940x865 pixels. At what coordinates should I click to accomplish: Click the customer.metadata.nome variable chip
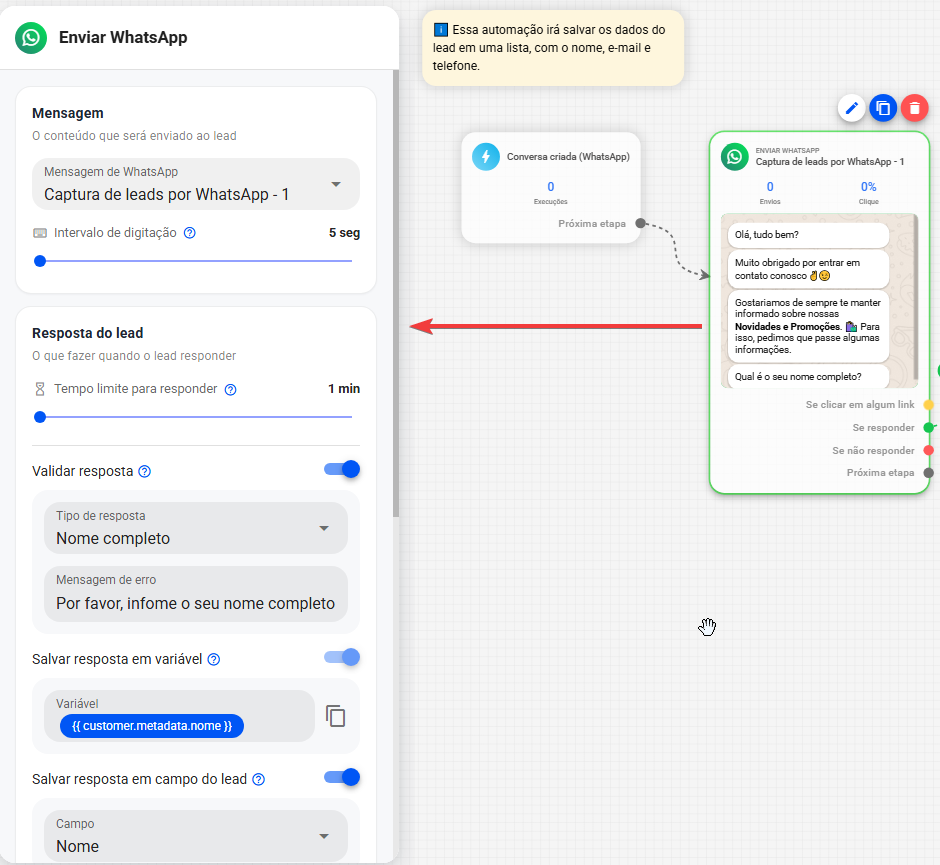coord(152,726)
